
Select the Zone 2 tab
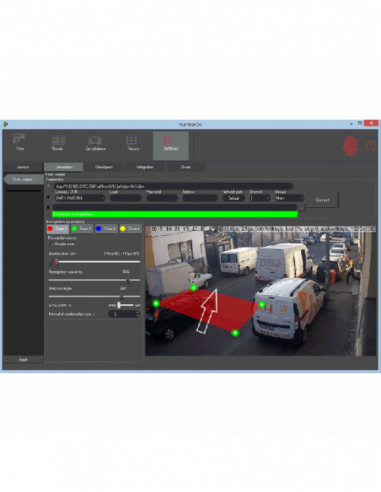(82, 229)
